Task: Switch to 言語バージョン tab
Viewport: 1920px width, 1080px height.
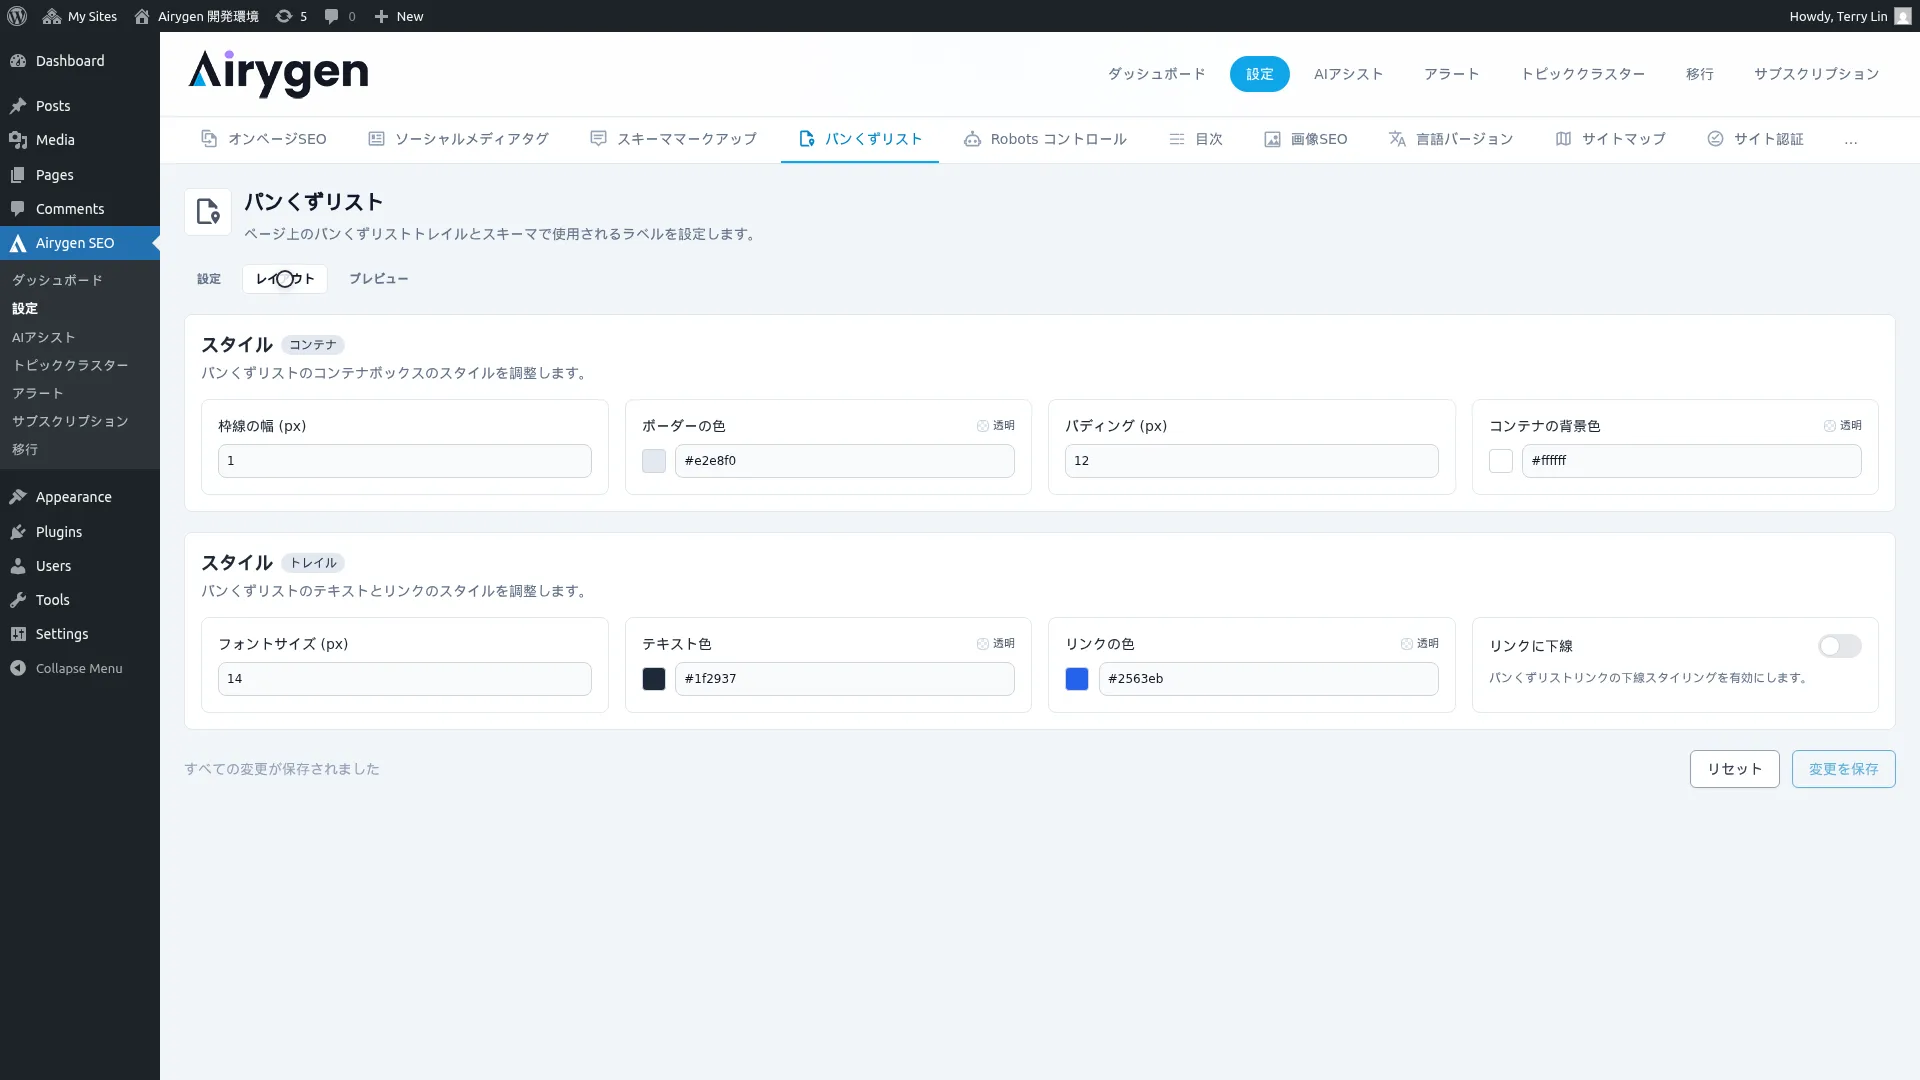Action: (1451, 139)
